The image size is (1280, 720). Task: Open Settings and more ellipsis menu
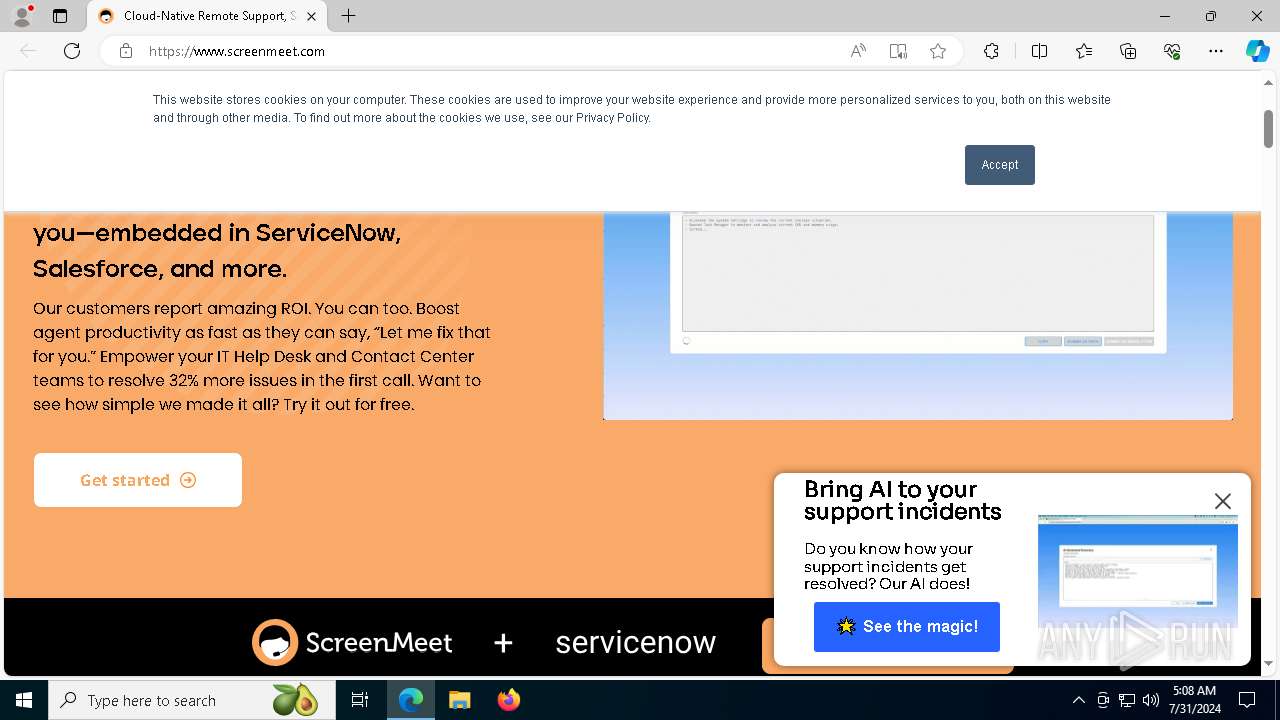pyautogui.click(x=1216, y=51)
